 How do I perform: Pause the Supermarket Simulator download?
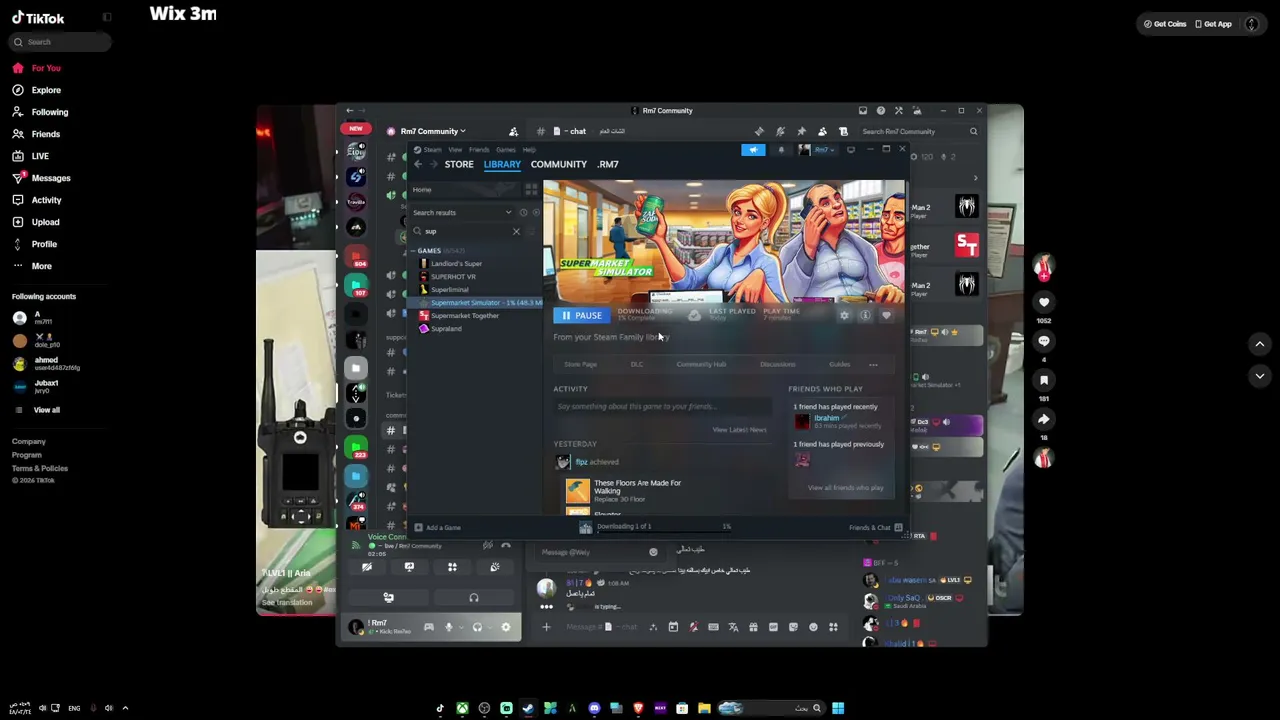pyautogui.click(x=580, y=315)
